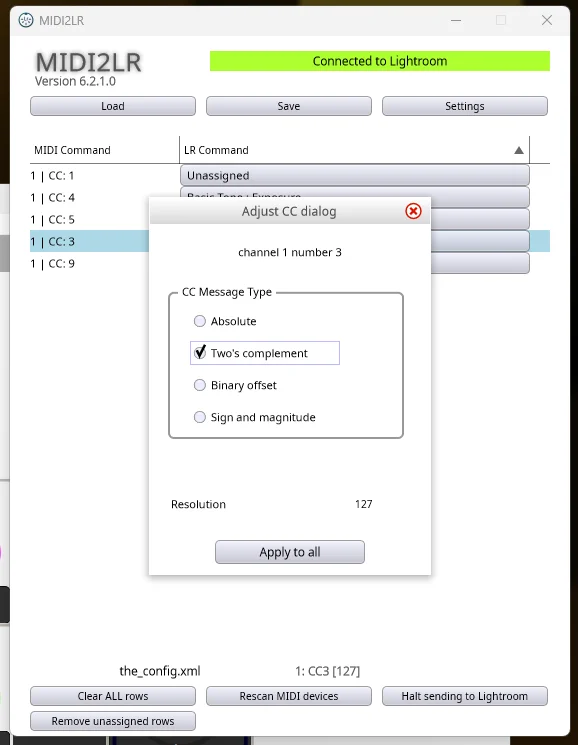Click the channel 1 number 3 label
Image resolution: width=578 pixels, height=745 pixels.
coord(290,252)
